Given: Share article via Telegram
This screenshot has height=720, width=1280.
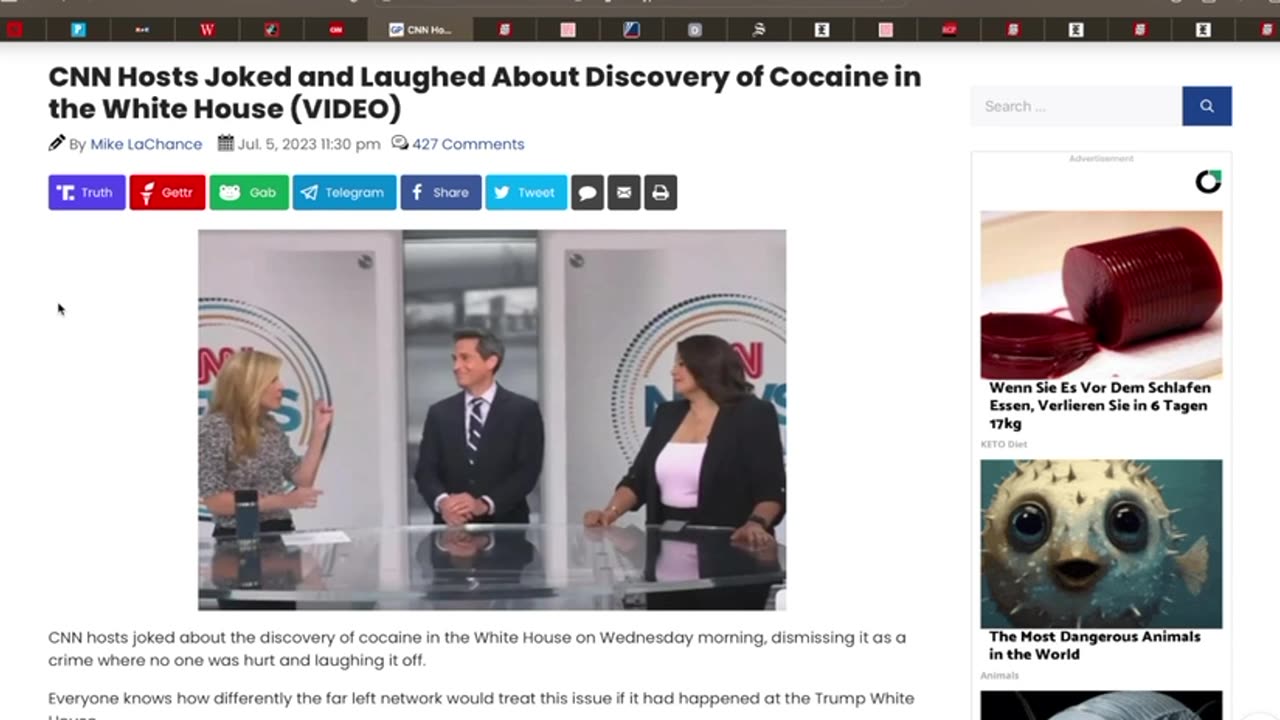Looking at the screenshot, I should [x=344, y=192].
